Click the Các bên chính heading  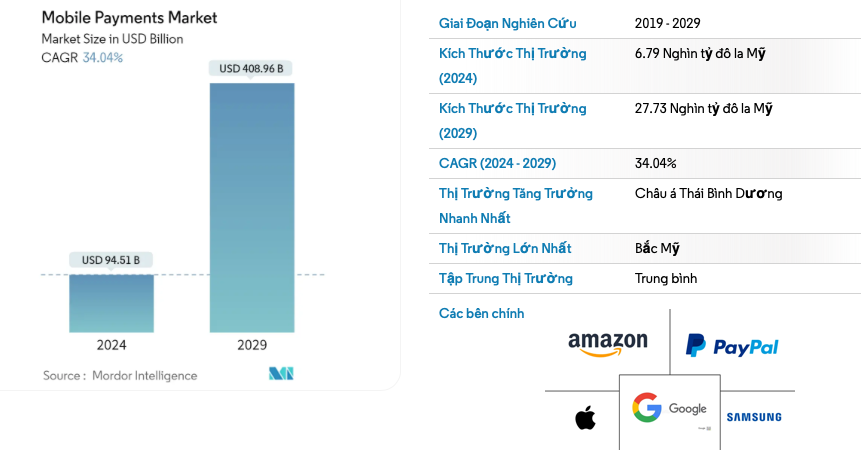481,314
